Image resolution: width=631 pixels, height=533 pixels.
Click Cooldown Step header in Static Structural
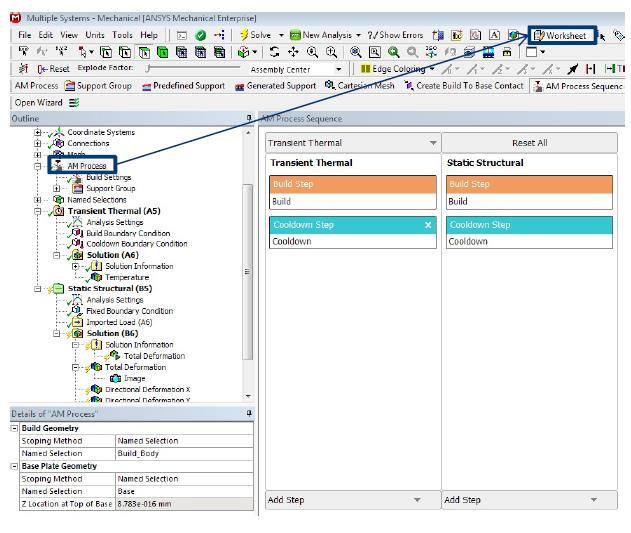529,225
